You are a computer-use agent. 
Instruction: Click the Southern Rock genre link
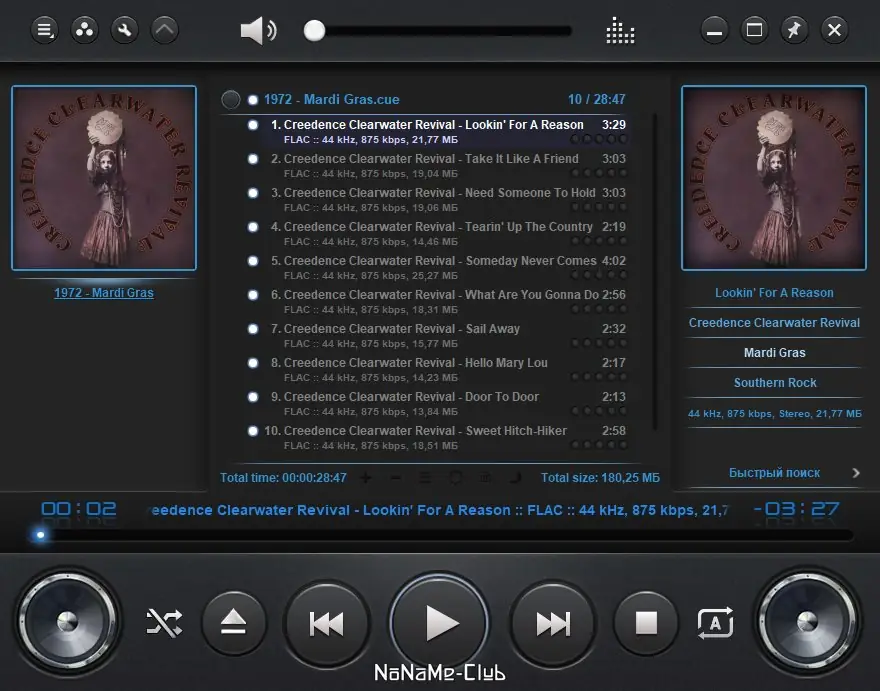pyautogui.click(x=775, y=382)
